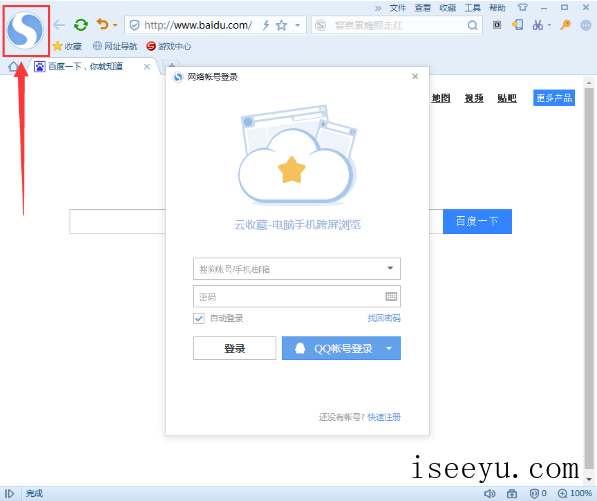Screen dimensions: 597x501
Task: Click the search magnifier icon
Action: click(472, 26)
